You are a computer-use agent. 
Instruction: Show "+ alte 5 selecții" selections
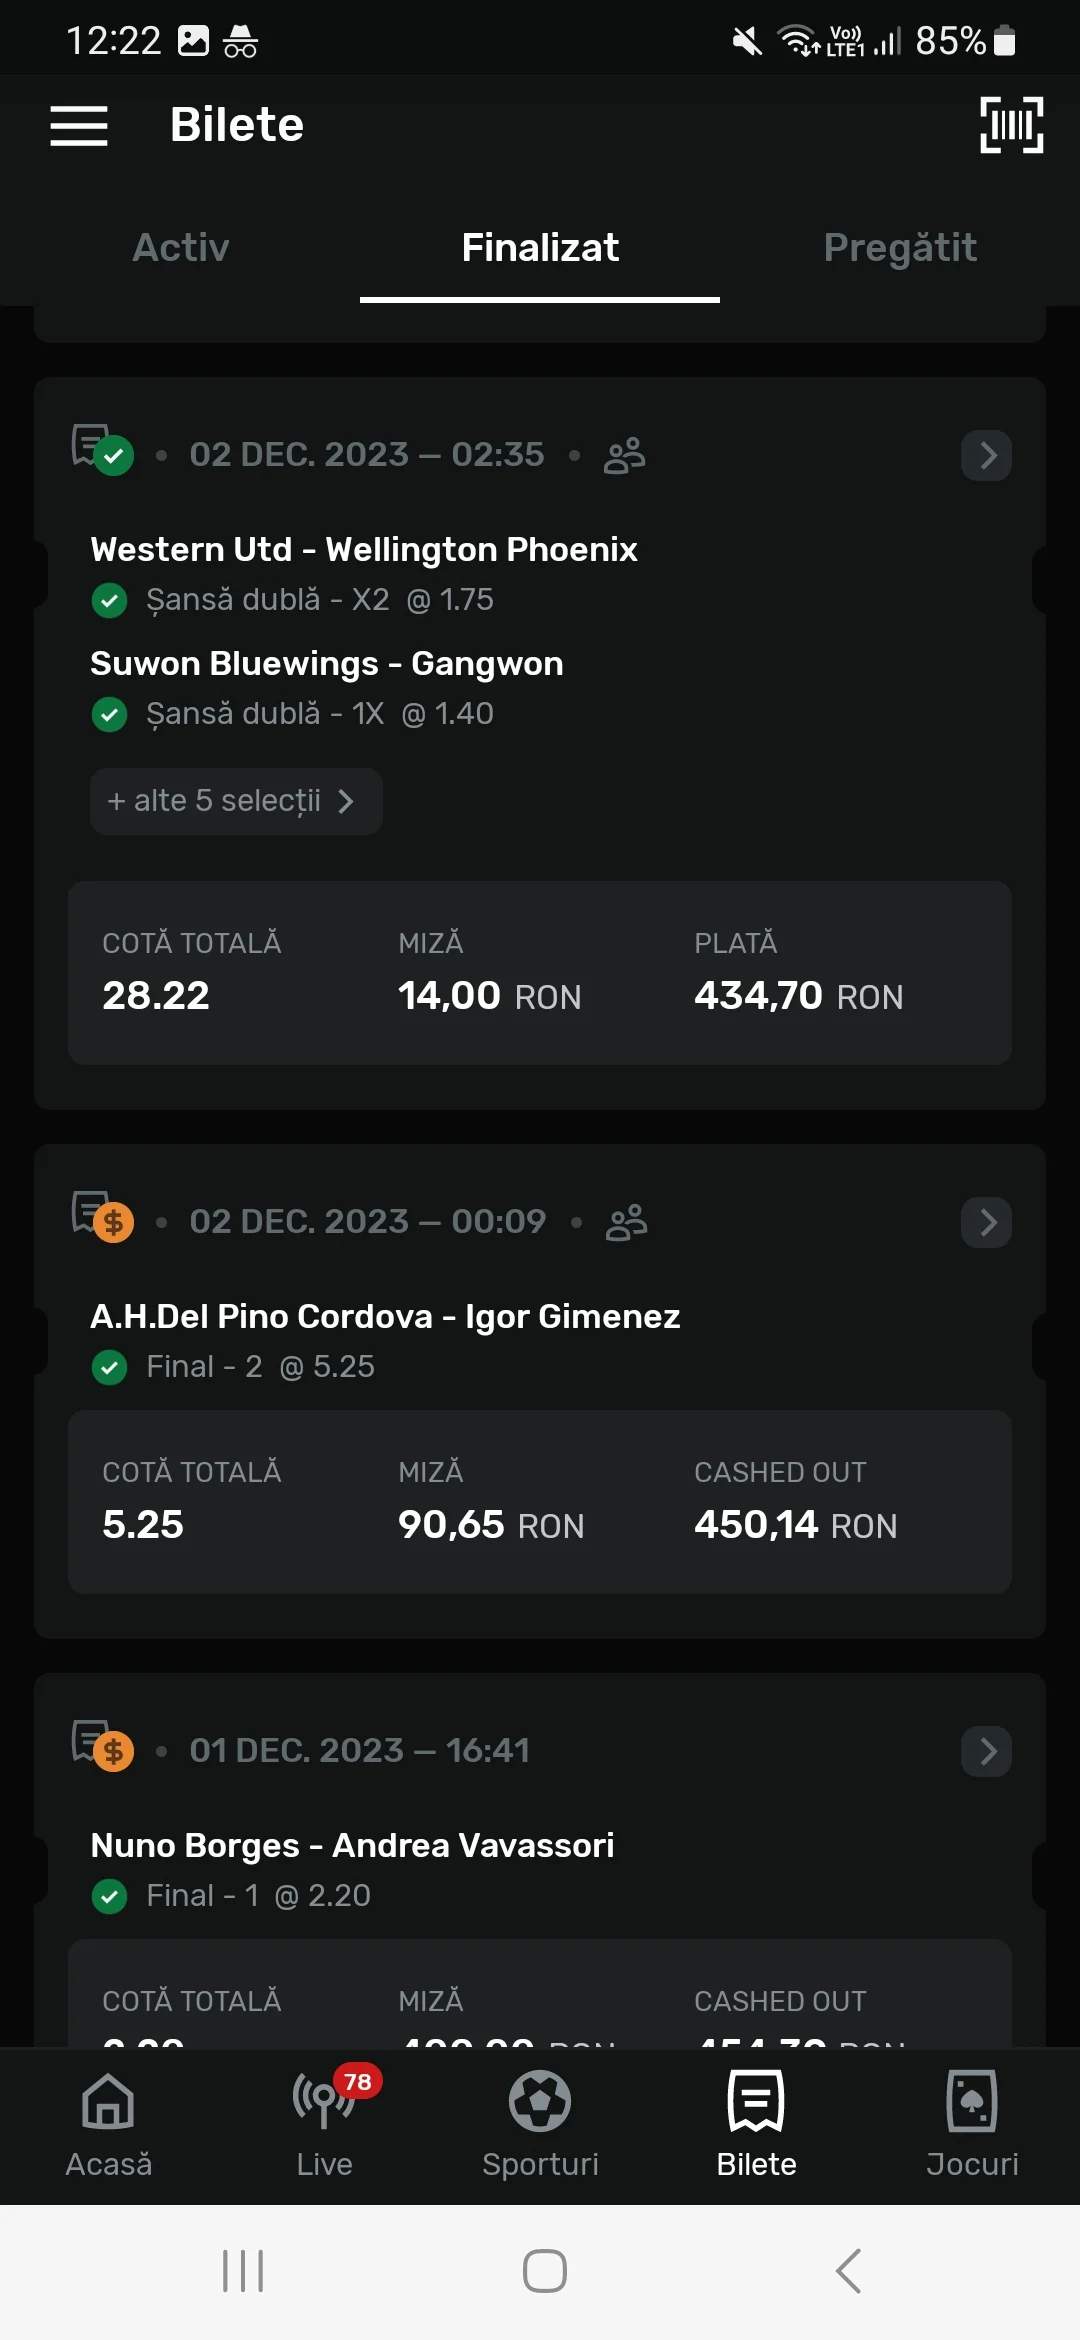tap(236, 801)
